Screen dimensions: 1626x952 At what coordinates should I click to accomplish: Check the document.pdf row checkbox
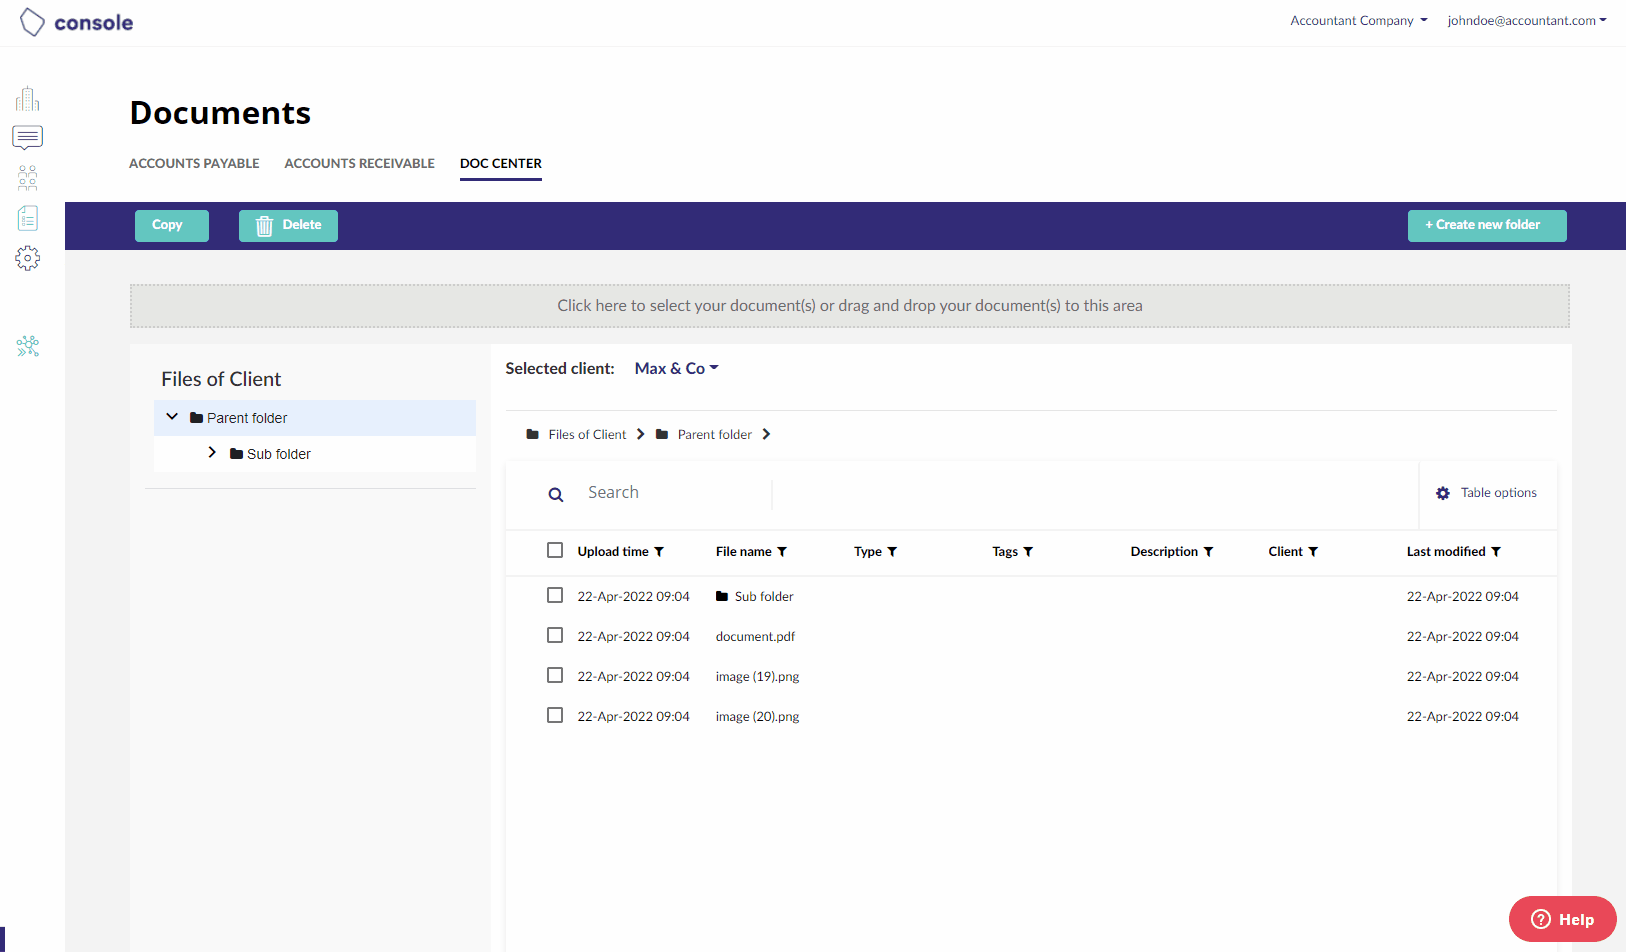click(555, 635)
